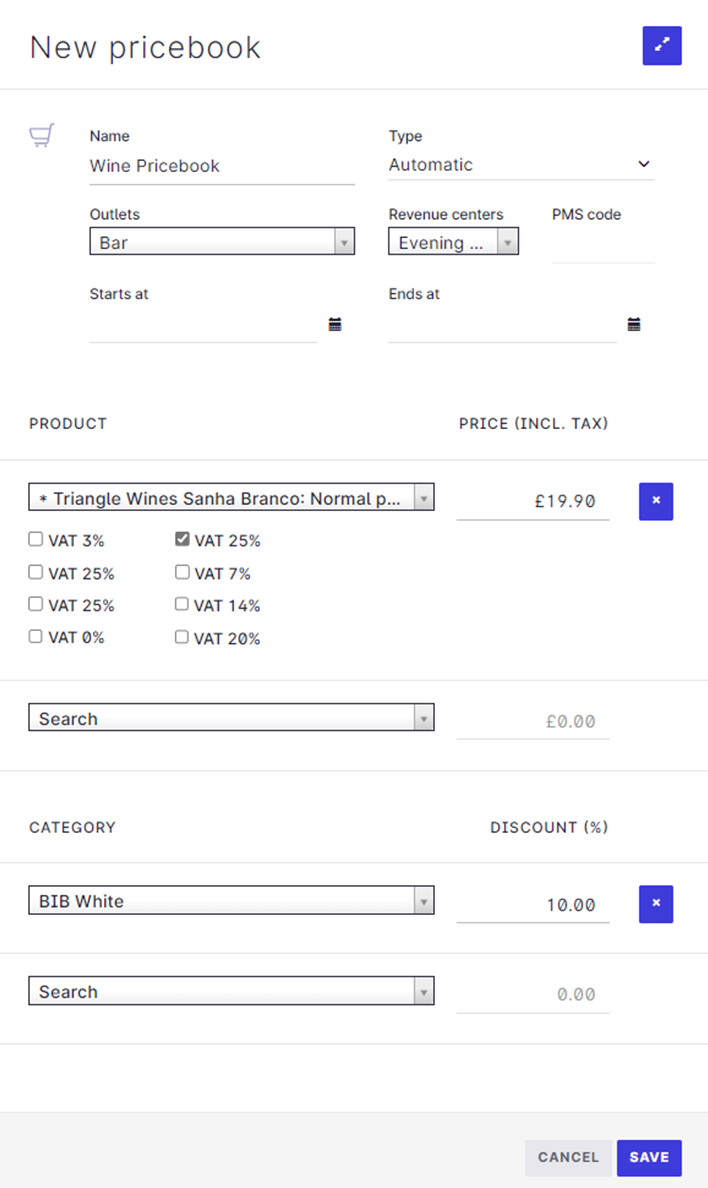
Task: Select the VAT 14% checkbox
Action: (x=182, y=604)
